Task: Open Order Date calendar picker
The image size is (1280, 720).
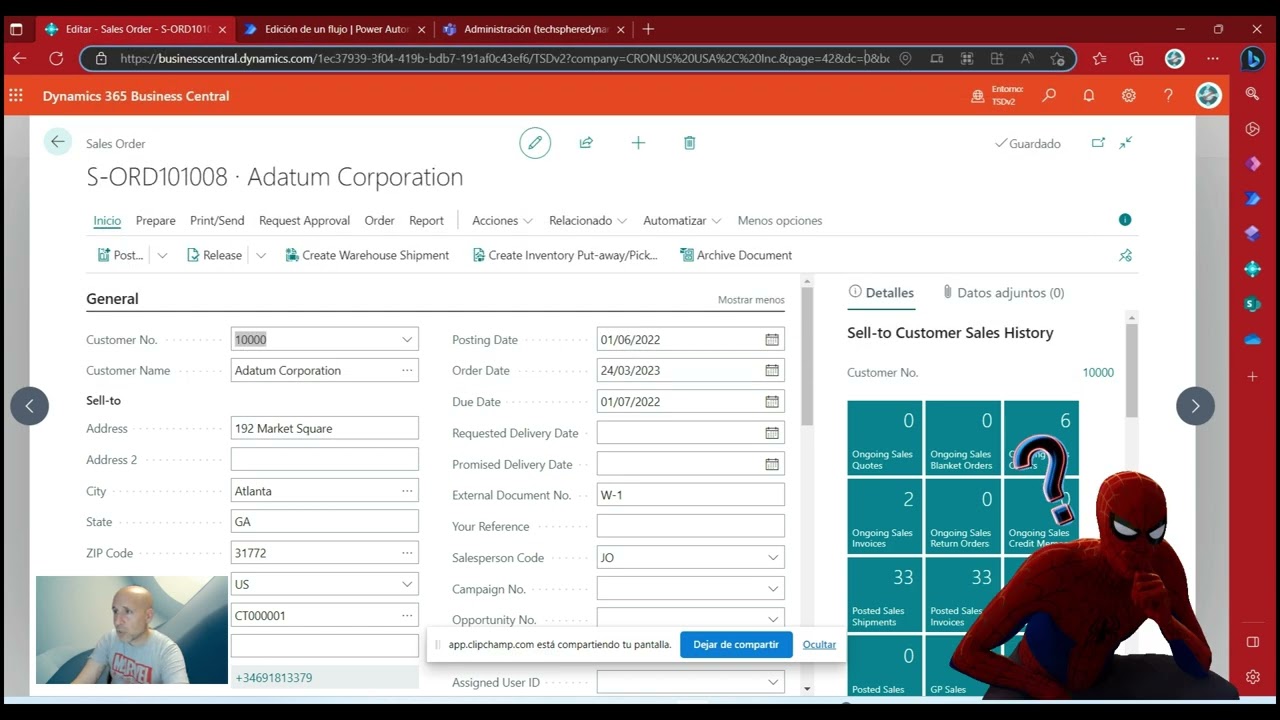Action: pyautogui.click(x=772, y=370)
